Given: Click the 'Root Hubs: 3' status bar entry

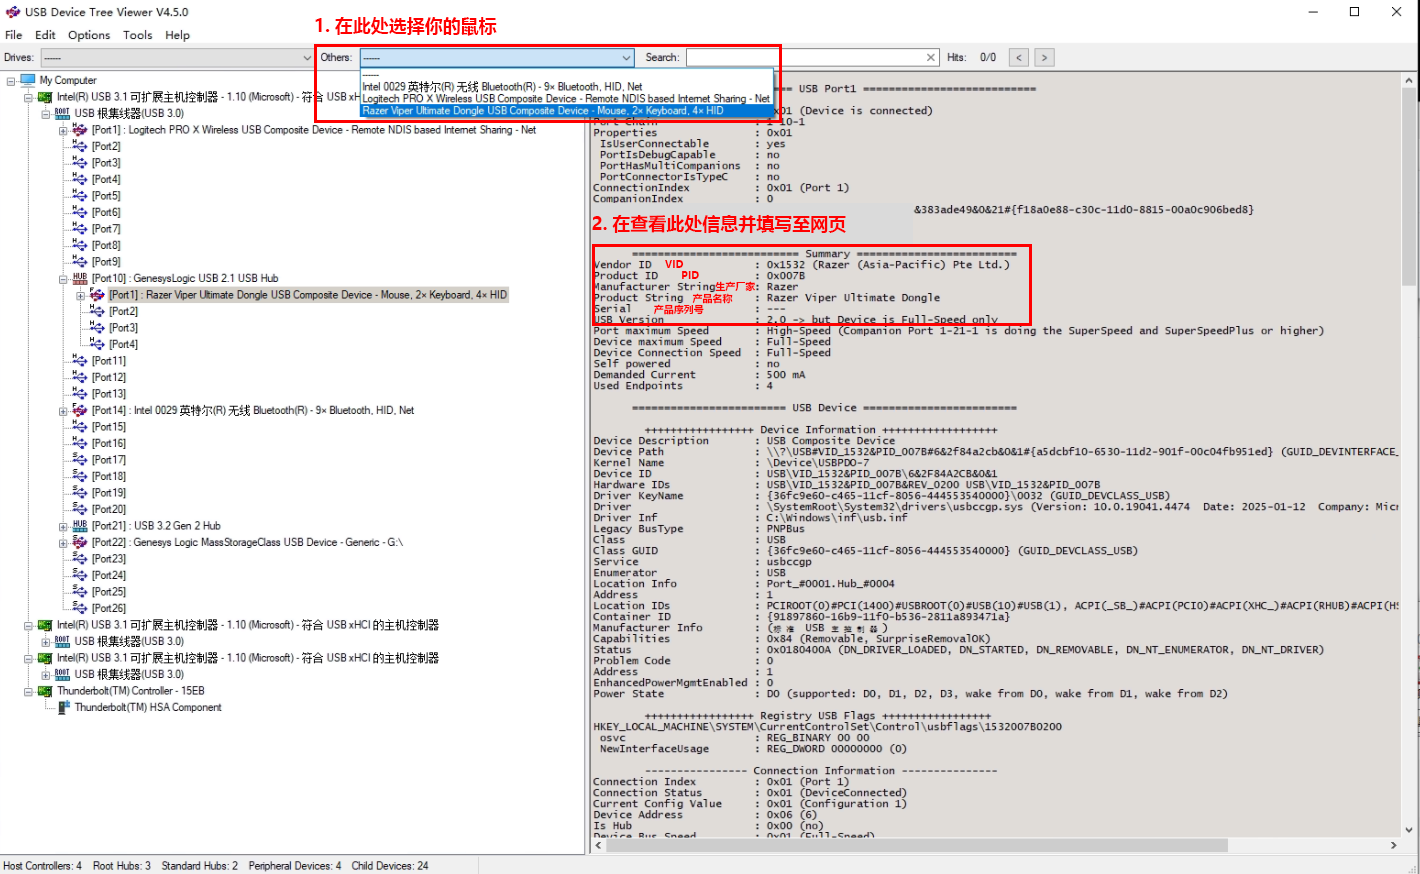Looking at the screenshot, I should [122, 866].
